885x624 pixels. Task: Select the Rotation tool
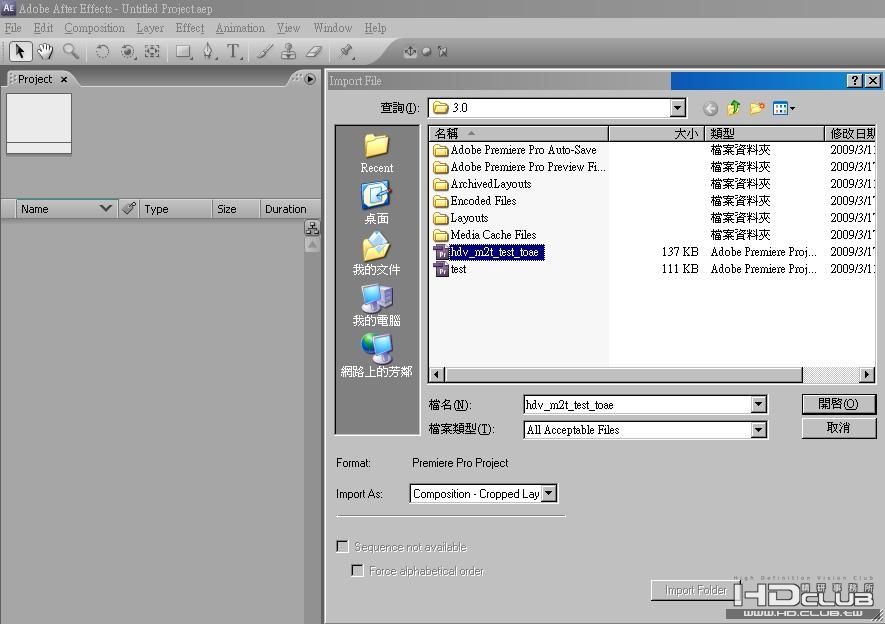[102, 51]
